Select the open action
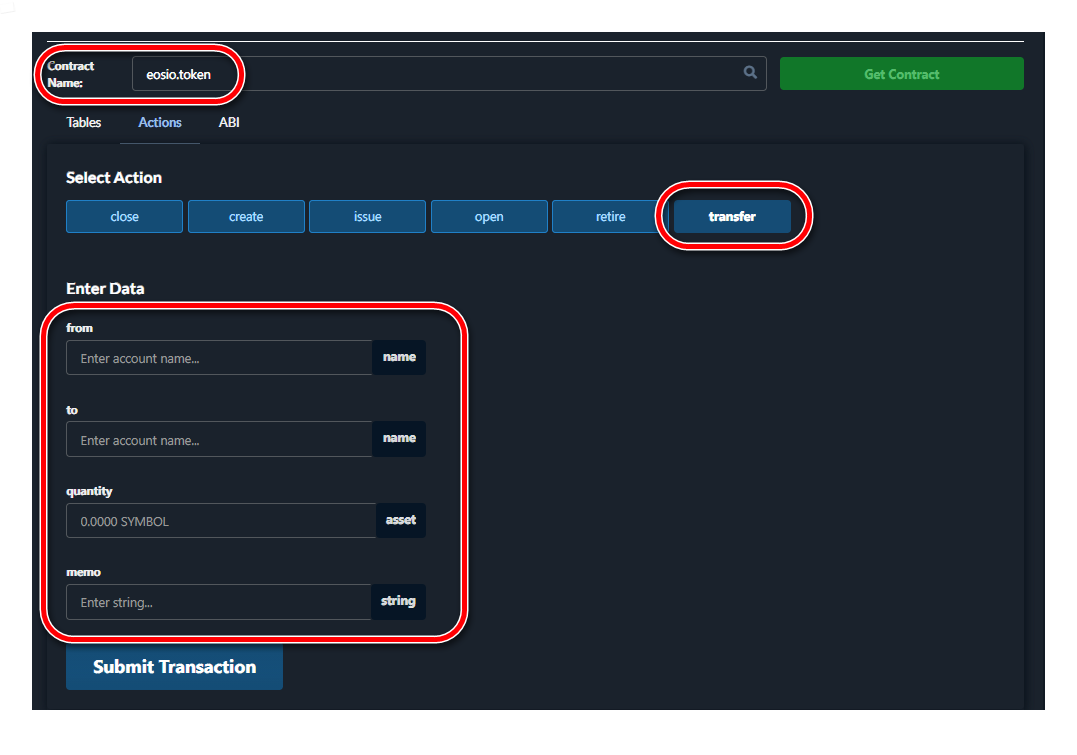This screenshot has width=1077, height=755. pos(489,216)
